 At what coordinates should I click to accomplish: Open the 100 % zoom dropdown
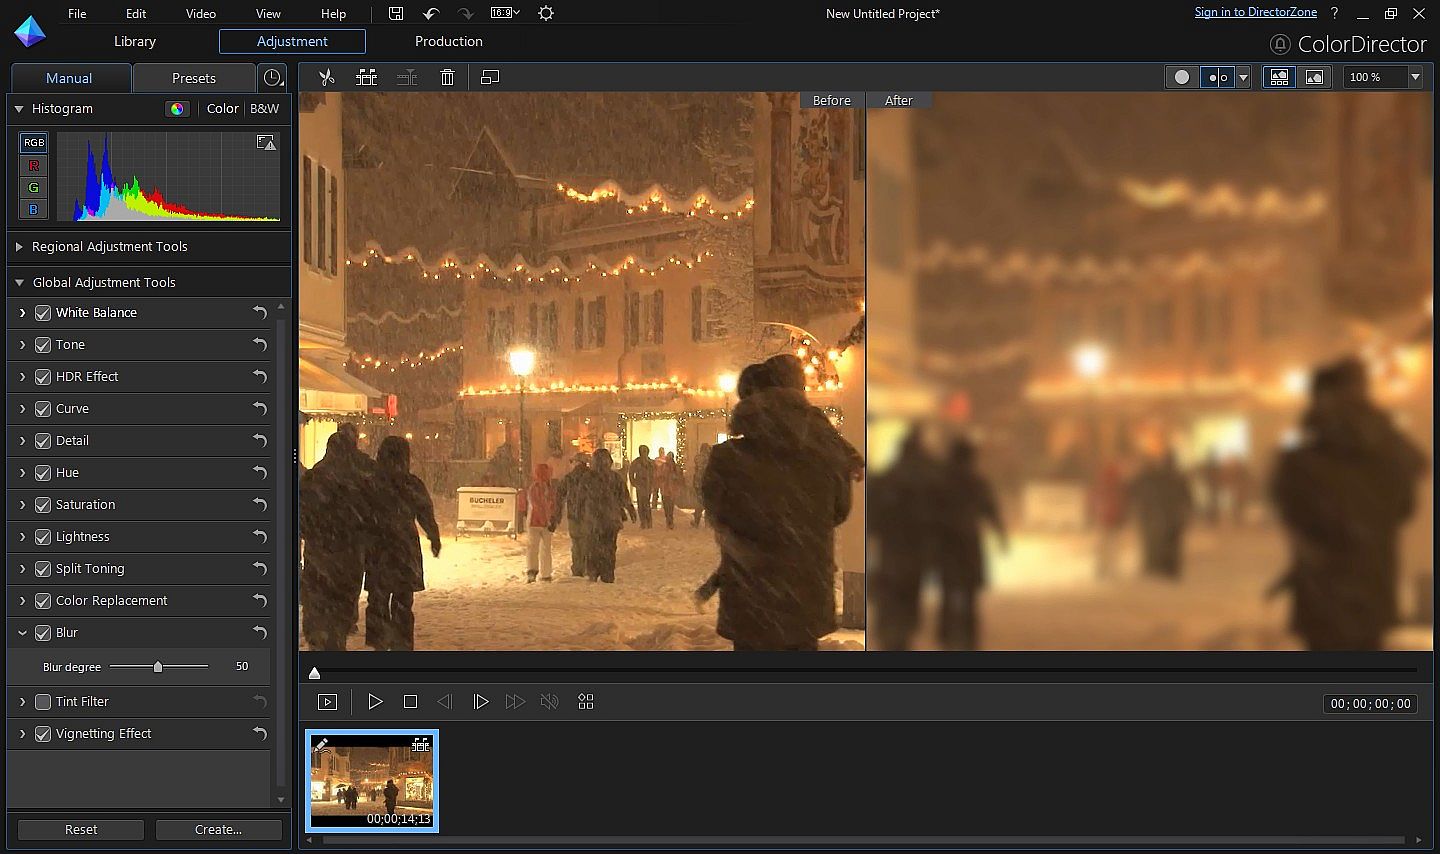1414,77
